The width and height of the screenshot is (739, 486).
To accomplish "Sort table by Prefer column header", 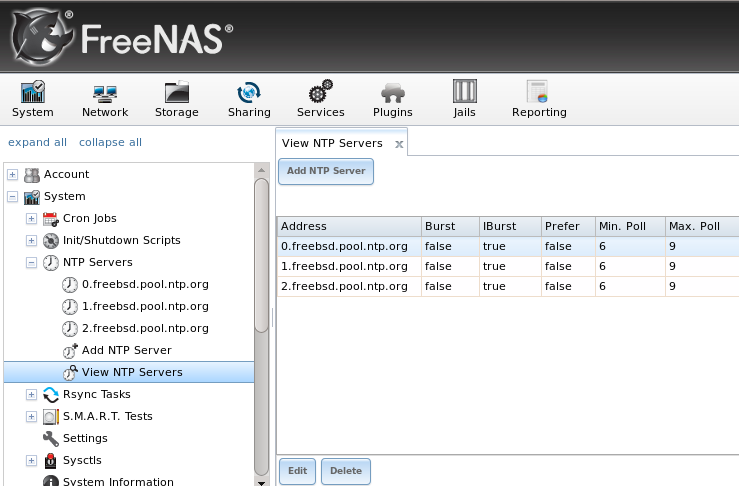I will 568,227.
